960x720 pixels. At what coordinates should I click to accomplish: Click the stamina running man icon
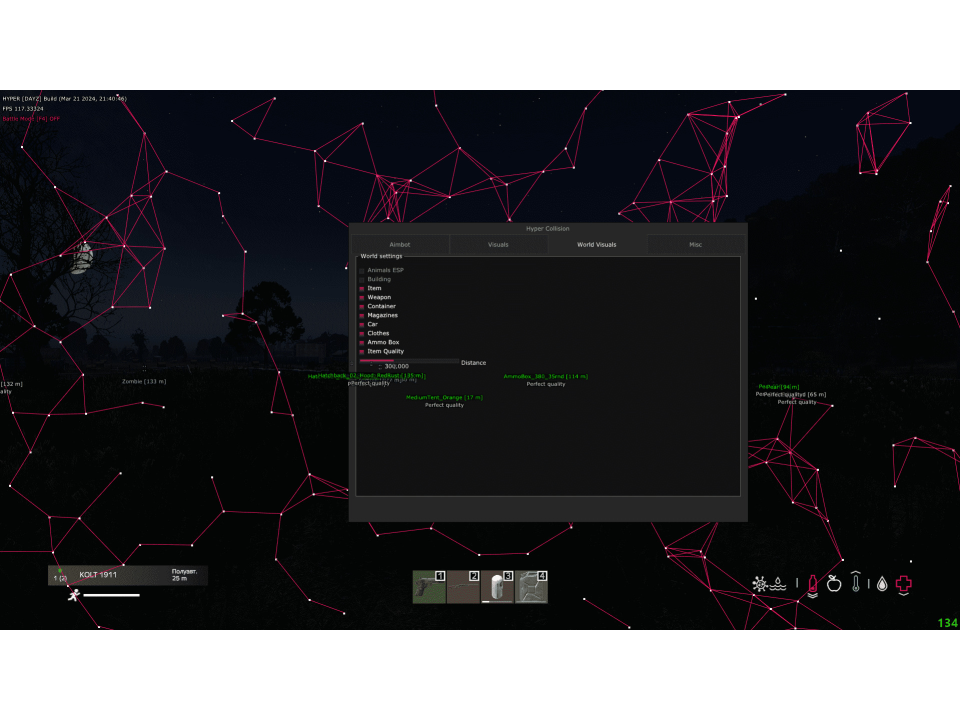[74, 595]
